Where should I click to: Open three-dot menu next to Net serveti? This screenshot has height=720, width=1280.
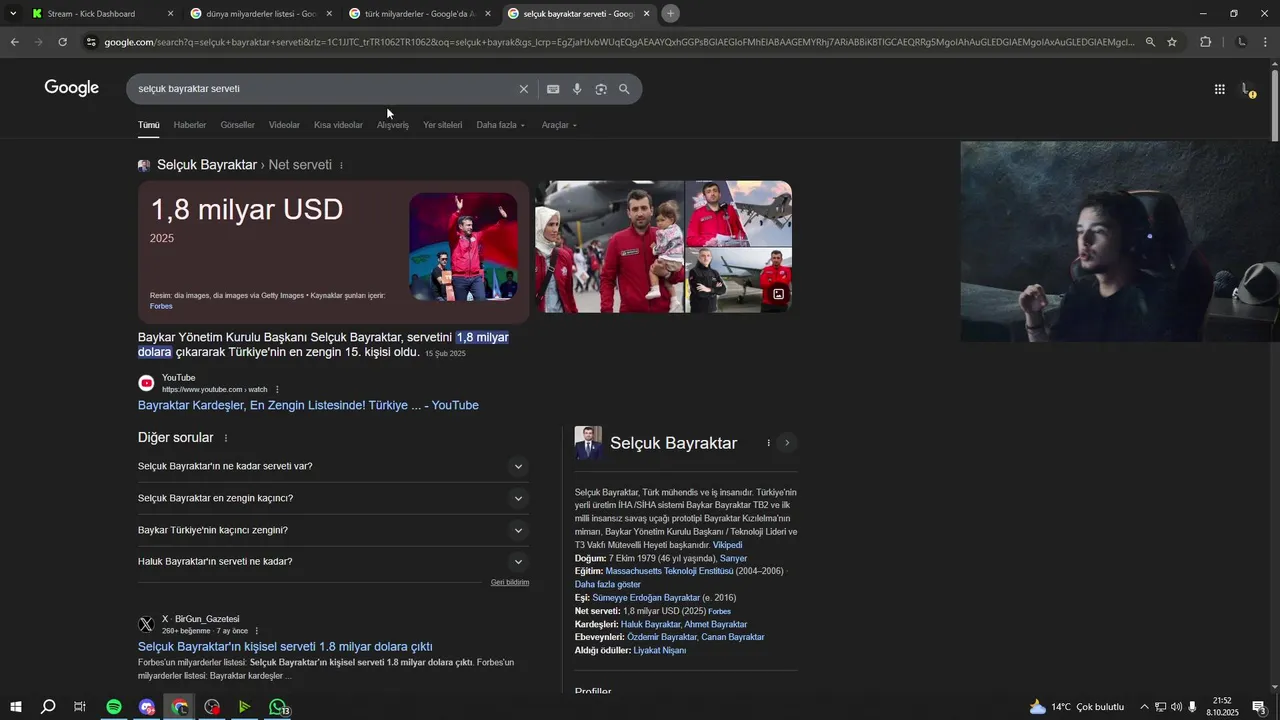341,165
